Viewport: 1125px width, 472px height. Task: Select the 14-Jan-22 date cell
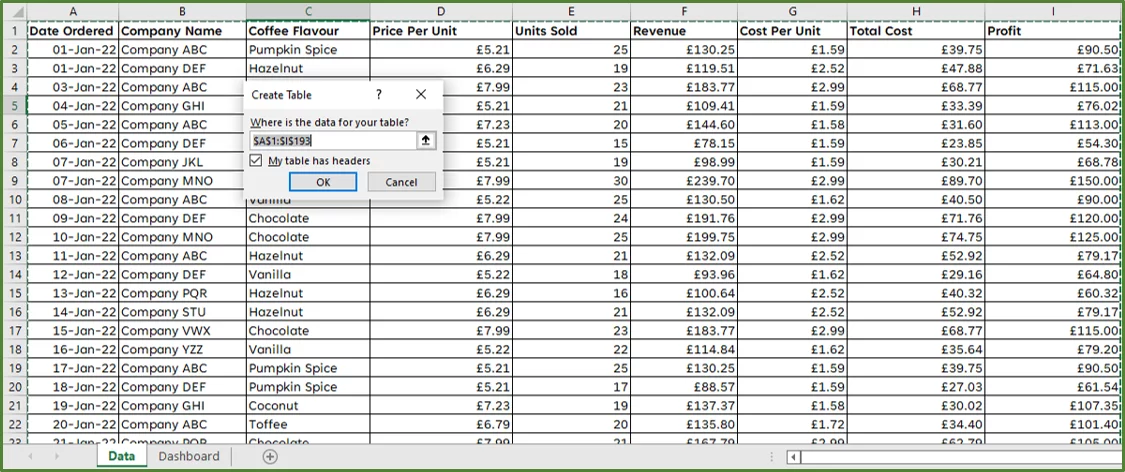point(72,312)
